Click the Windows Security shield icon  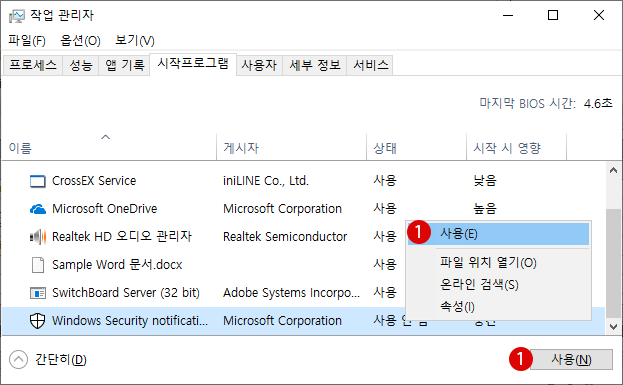click(38, 321)
